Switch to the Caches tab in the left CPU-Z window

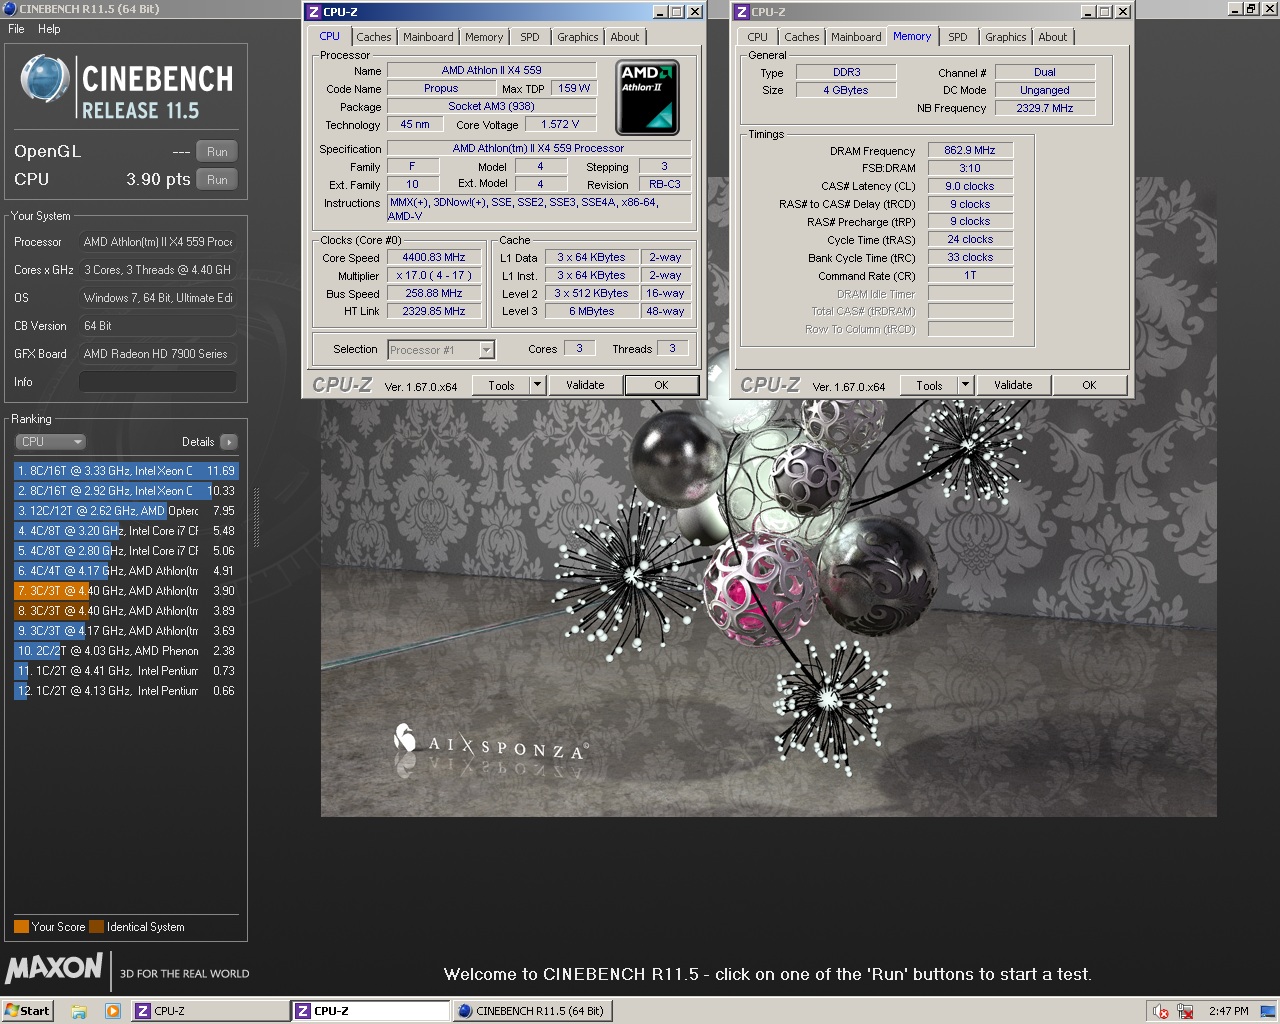(x=374, y=37)
